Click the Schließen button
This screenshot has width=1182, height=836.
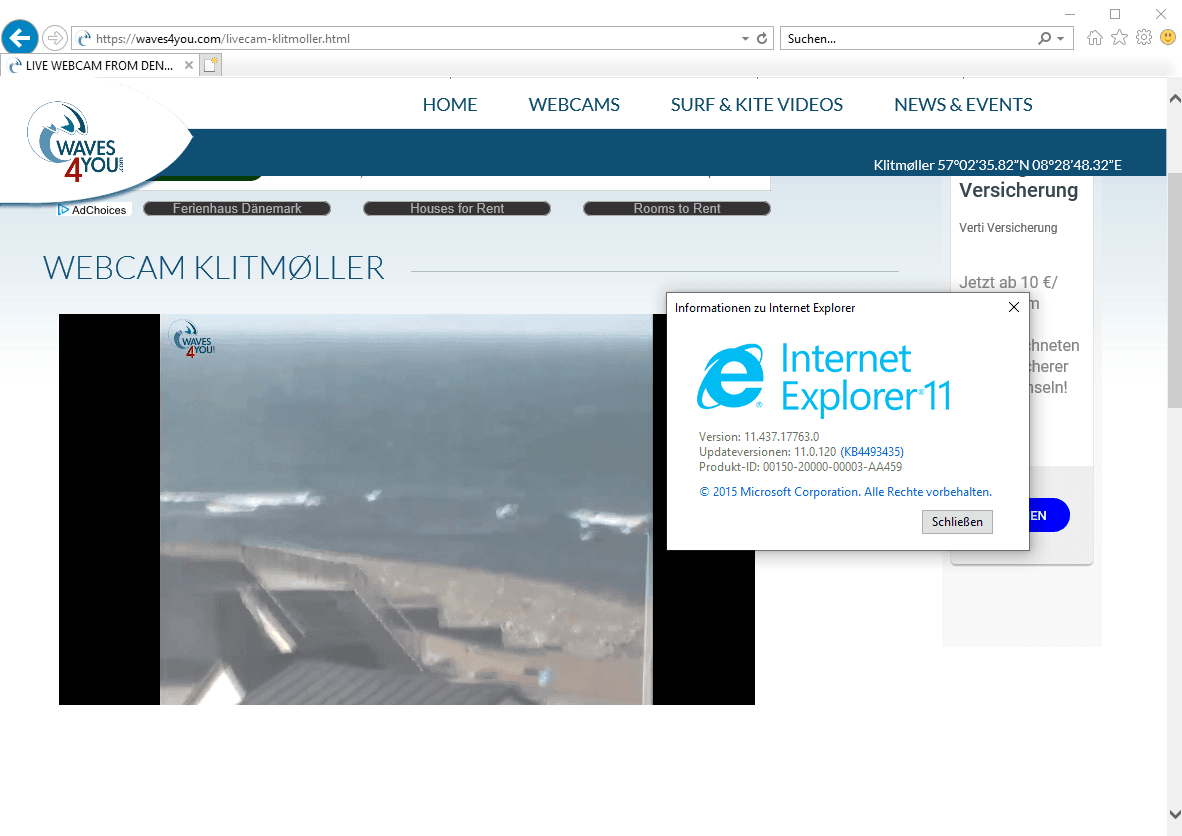coord(957,522)
